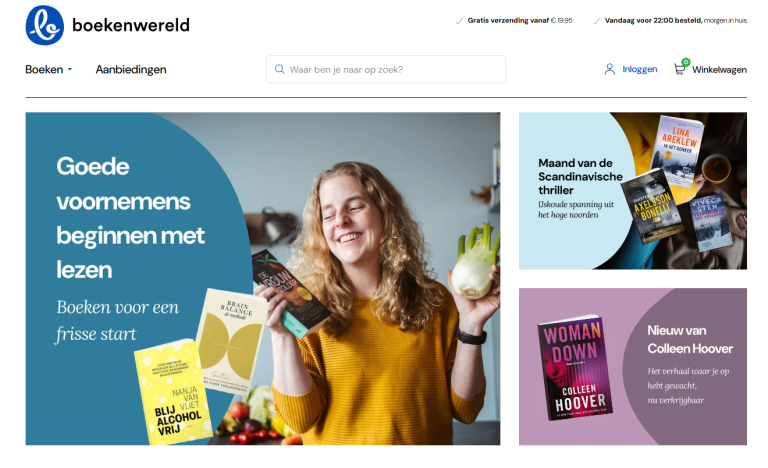Screen dimensions: 768x468
Task: Click the magnifying glass search icon
Action: click(280, 69)
